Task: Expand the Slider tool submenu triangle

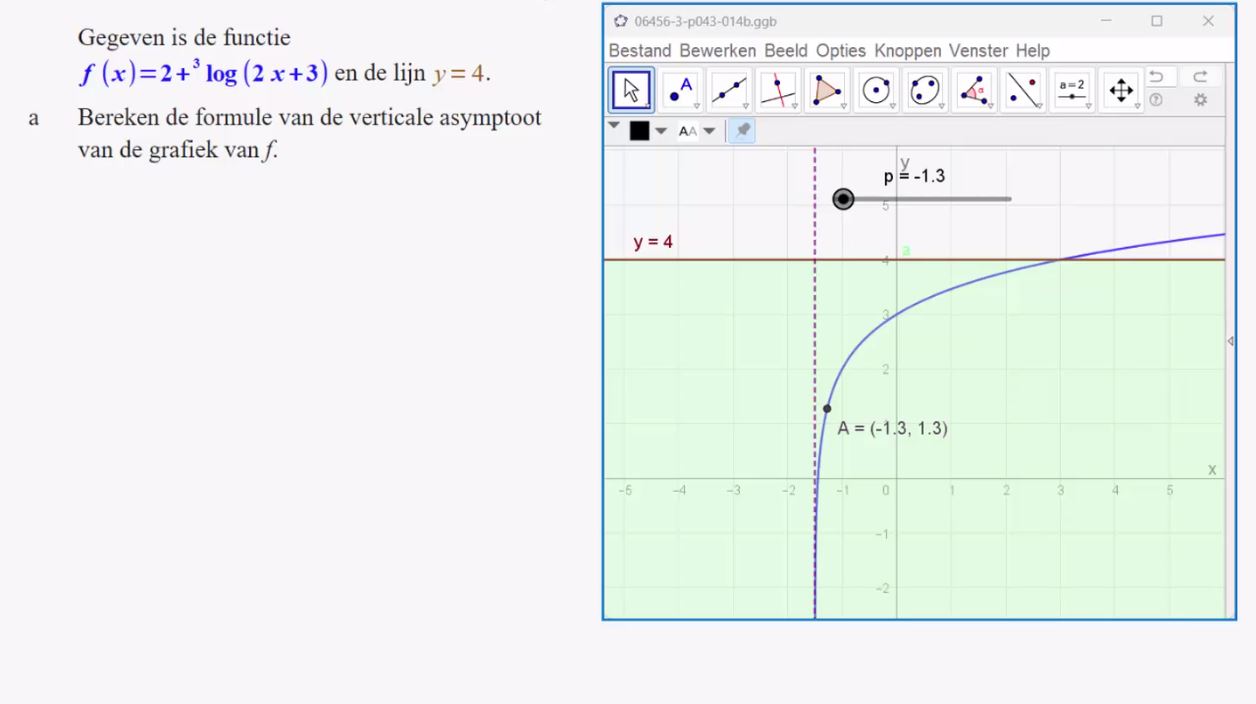Action: tap(1089, 106)
